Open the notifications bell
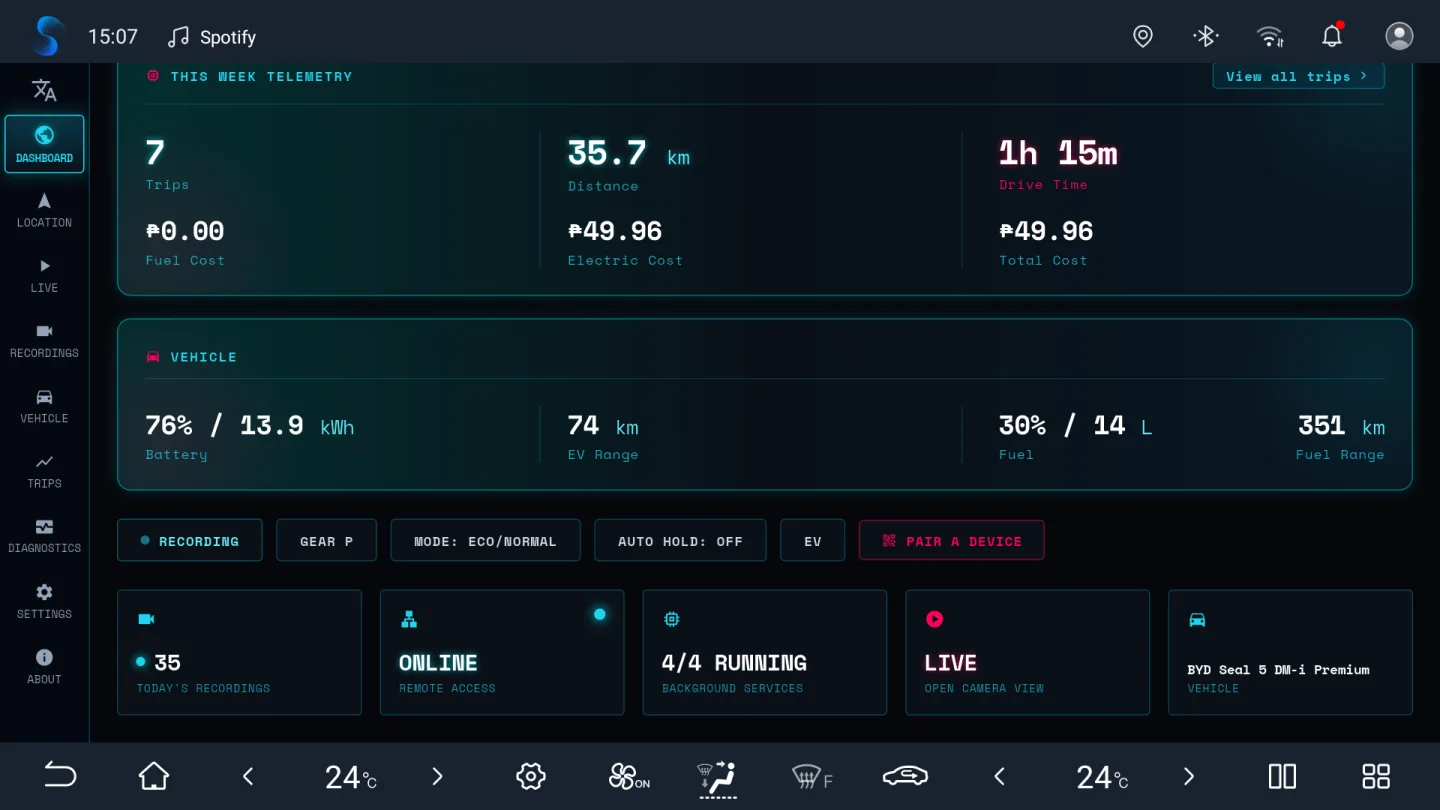Screen dimensions: 1440x810 pos(1332,36)
